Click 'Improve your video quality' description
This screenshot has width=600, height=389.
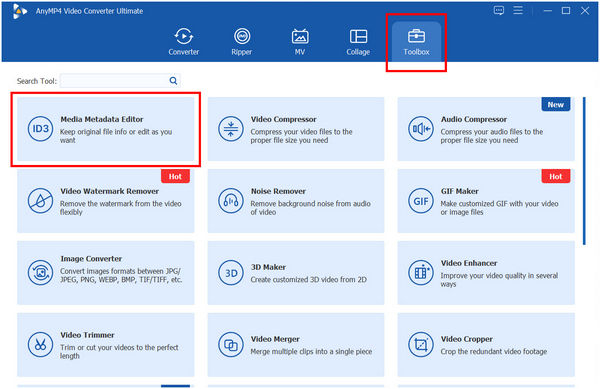point(499,280)
